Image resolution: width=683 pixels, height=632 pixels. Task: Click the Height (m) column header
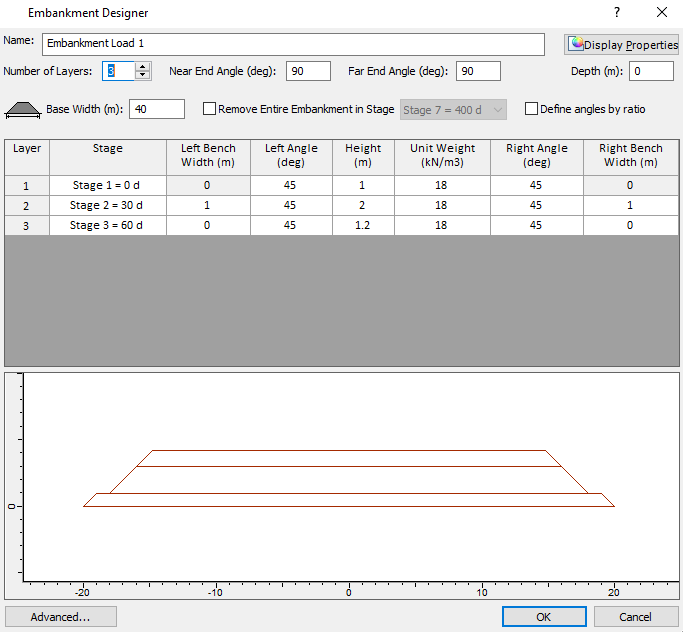[x=363, y=157]
